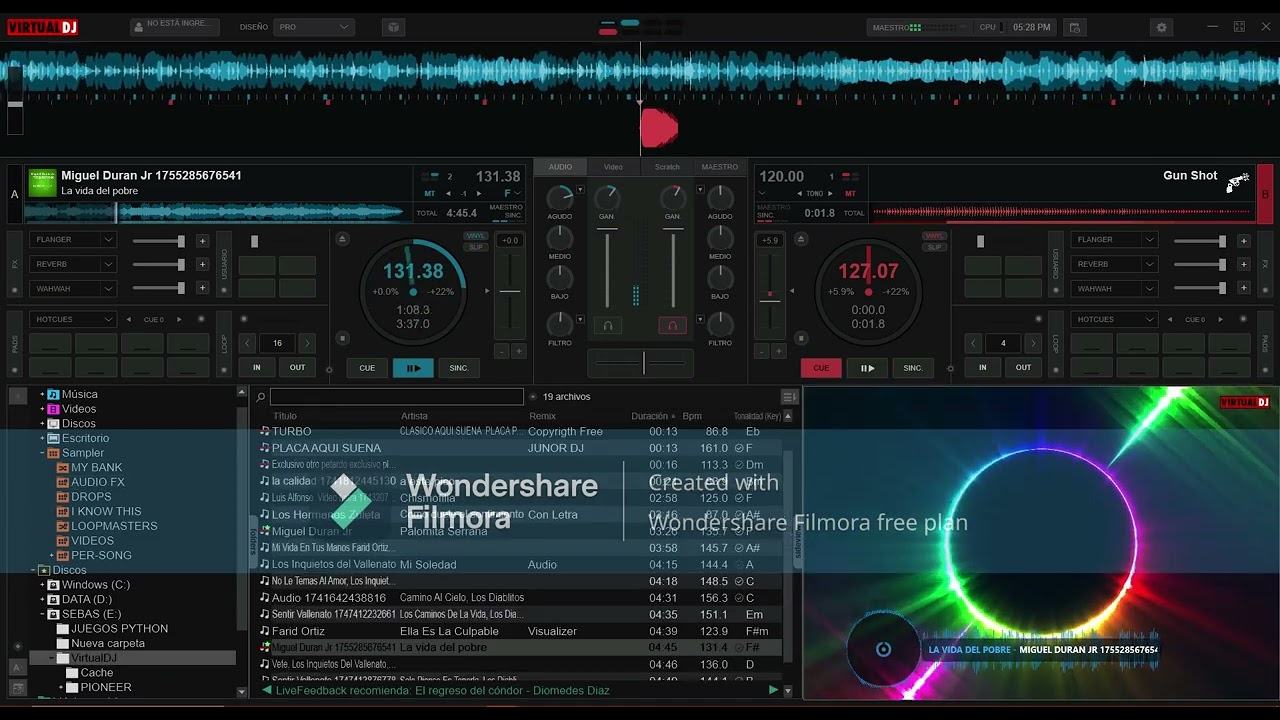
Task: Eject the track from deck A
Action: click(342, 239)
